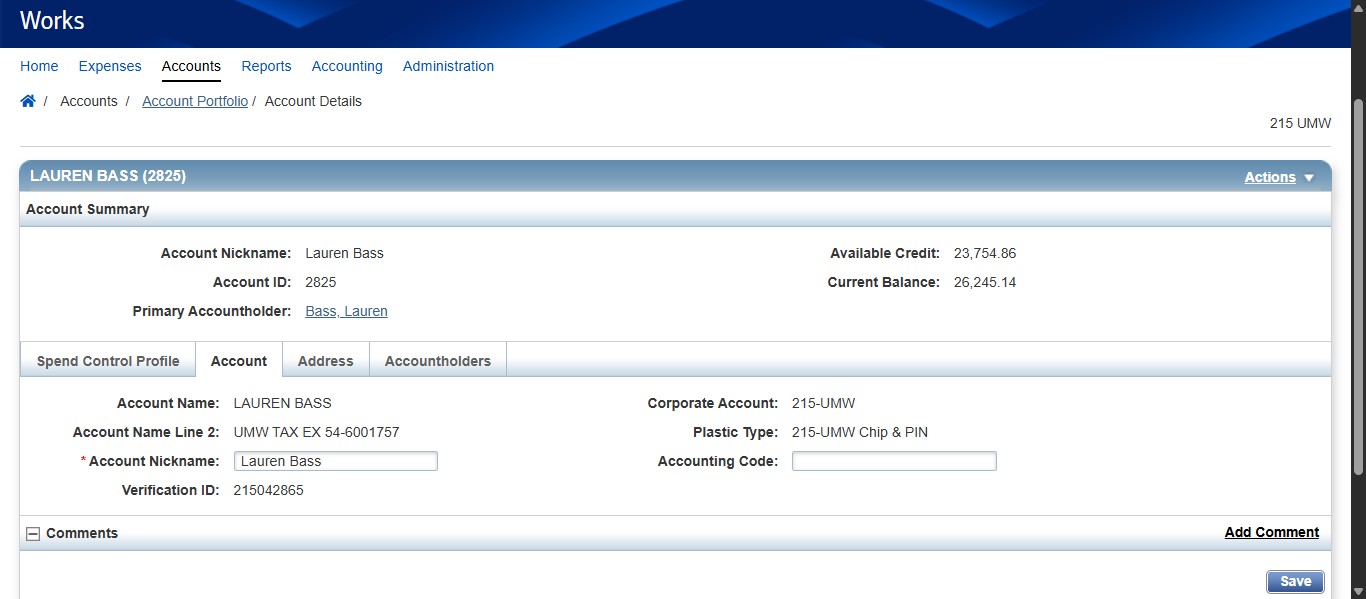Switch to the Spend Control Profile tab
Viewport: 1366px width, 599px height.
(x=108, y=361)
